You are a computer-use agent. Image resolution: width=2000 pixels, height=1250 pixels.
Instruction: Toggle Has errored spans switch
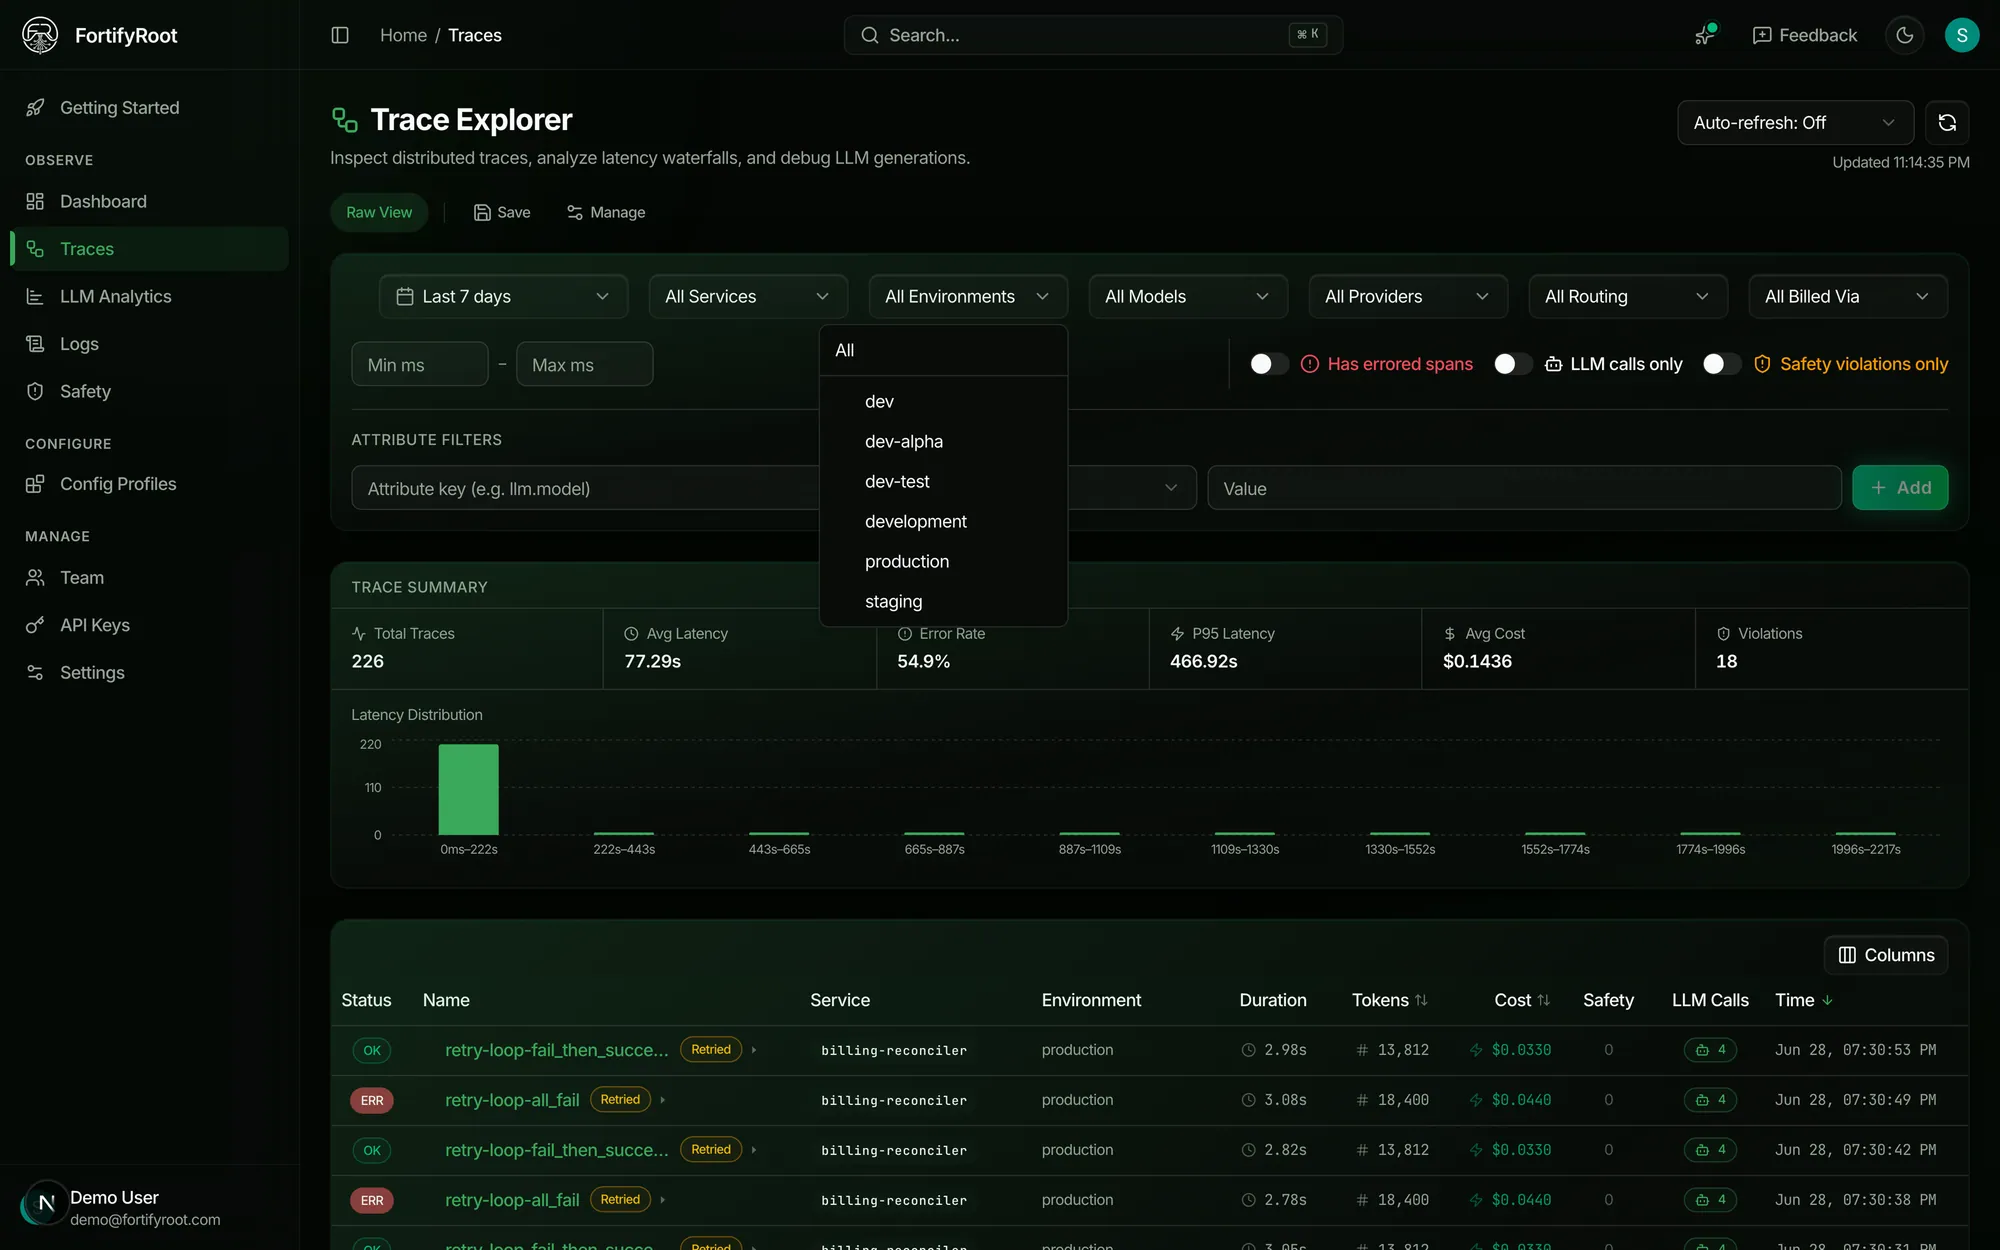[1269, 364]
